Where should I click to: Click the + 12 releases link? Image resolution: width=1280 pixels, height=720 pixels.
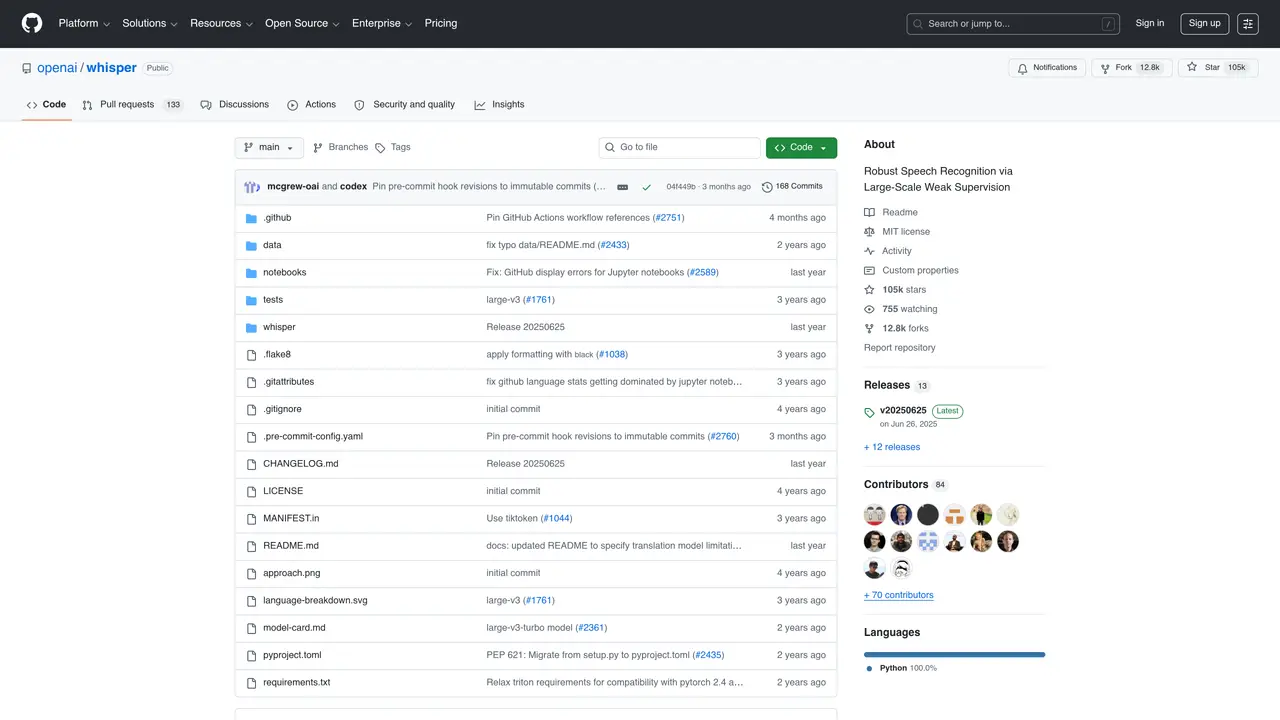892,447
